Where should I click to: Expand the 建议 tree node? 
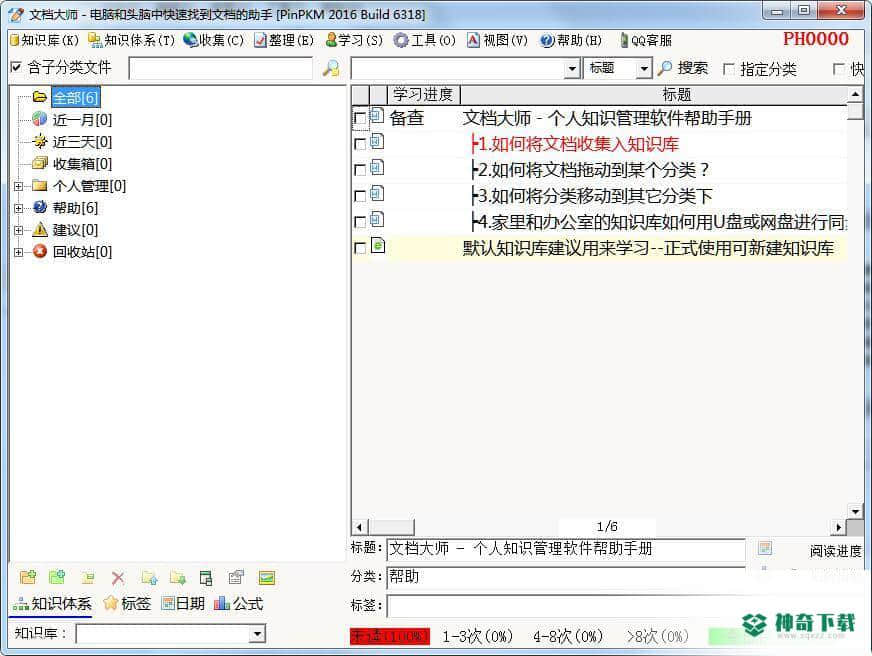(x=18, y=230)
